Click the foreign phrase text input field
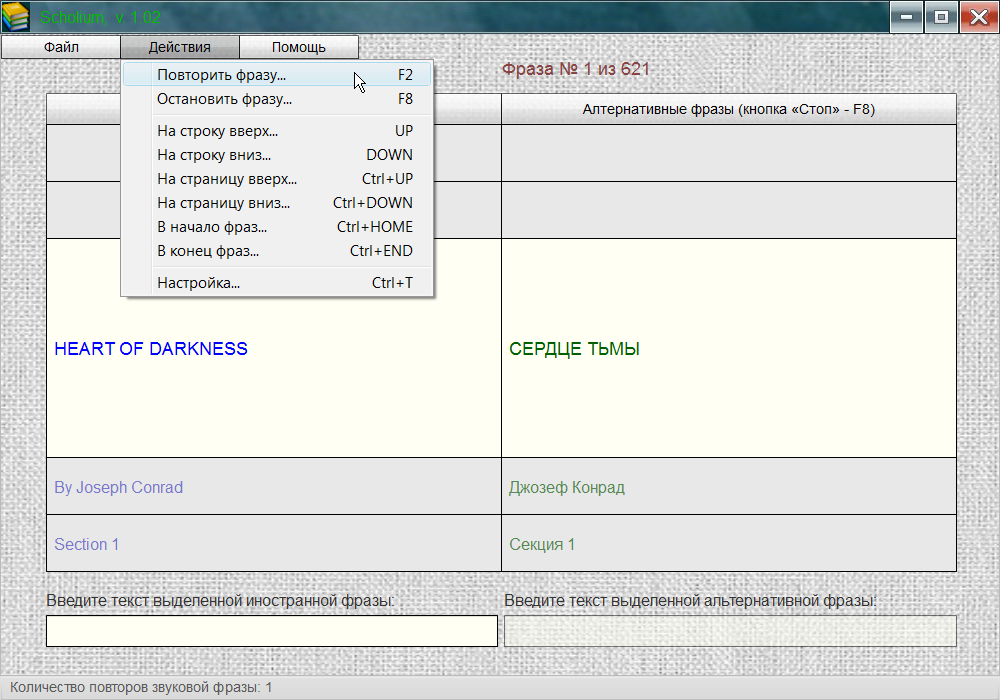 tap(271, 631)
